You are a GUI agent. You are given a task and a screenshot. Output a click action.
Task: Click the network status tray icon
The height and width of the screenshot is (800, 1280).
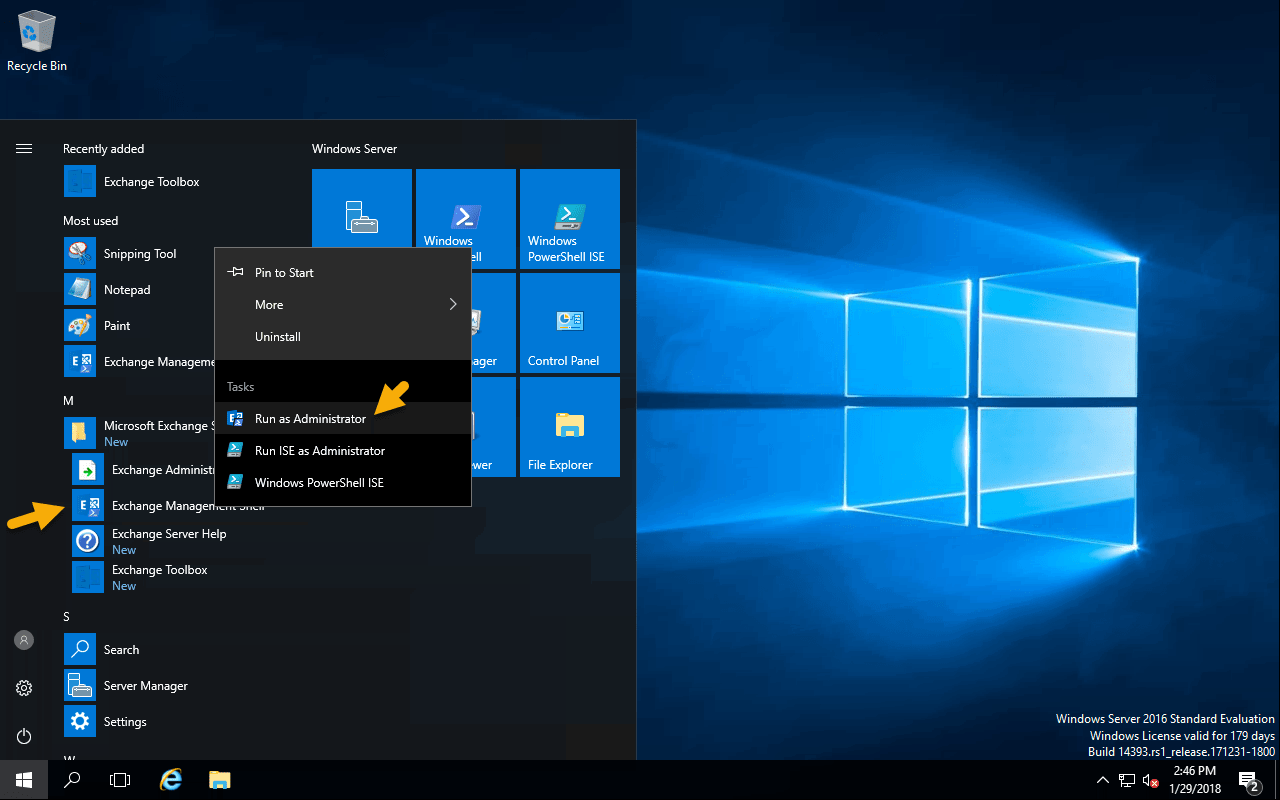pyautogui.click(x=1127, y=780)
